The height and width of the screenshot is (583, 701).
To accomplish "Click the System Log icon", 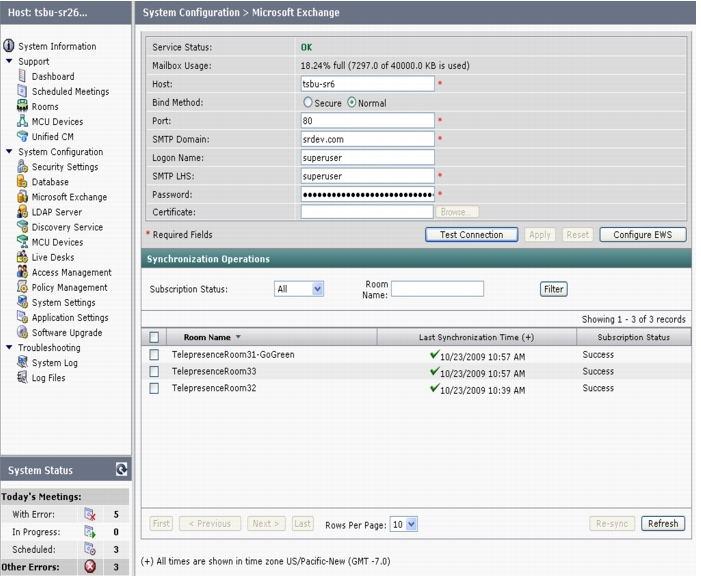I will (22, 362).
